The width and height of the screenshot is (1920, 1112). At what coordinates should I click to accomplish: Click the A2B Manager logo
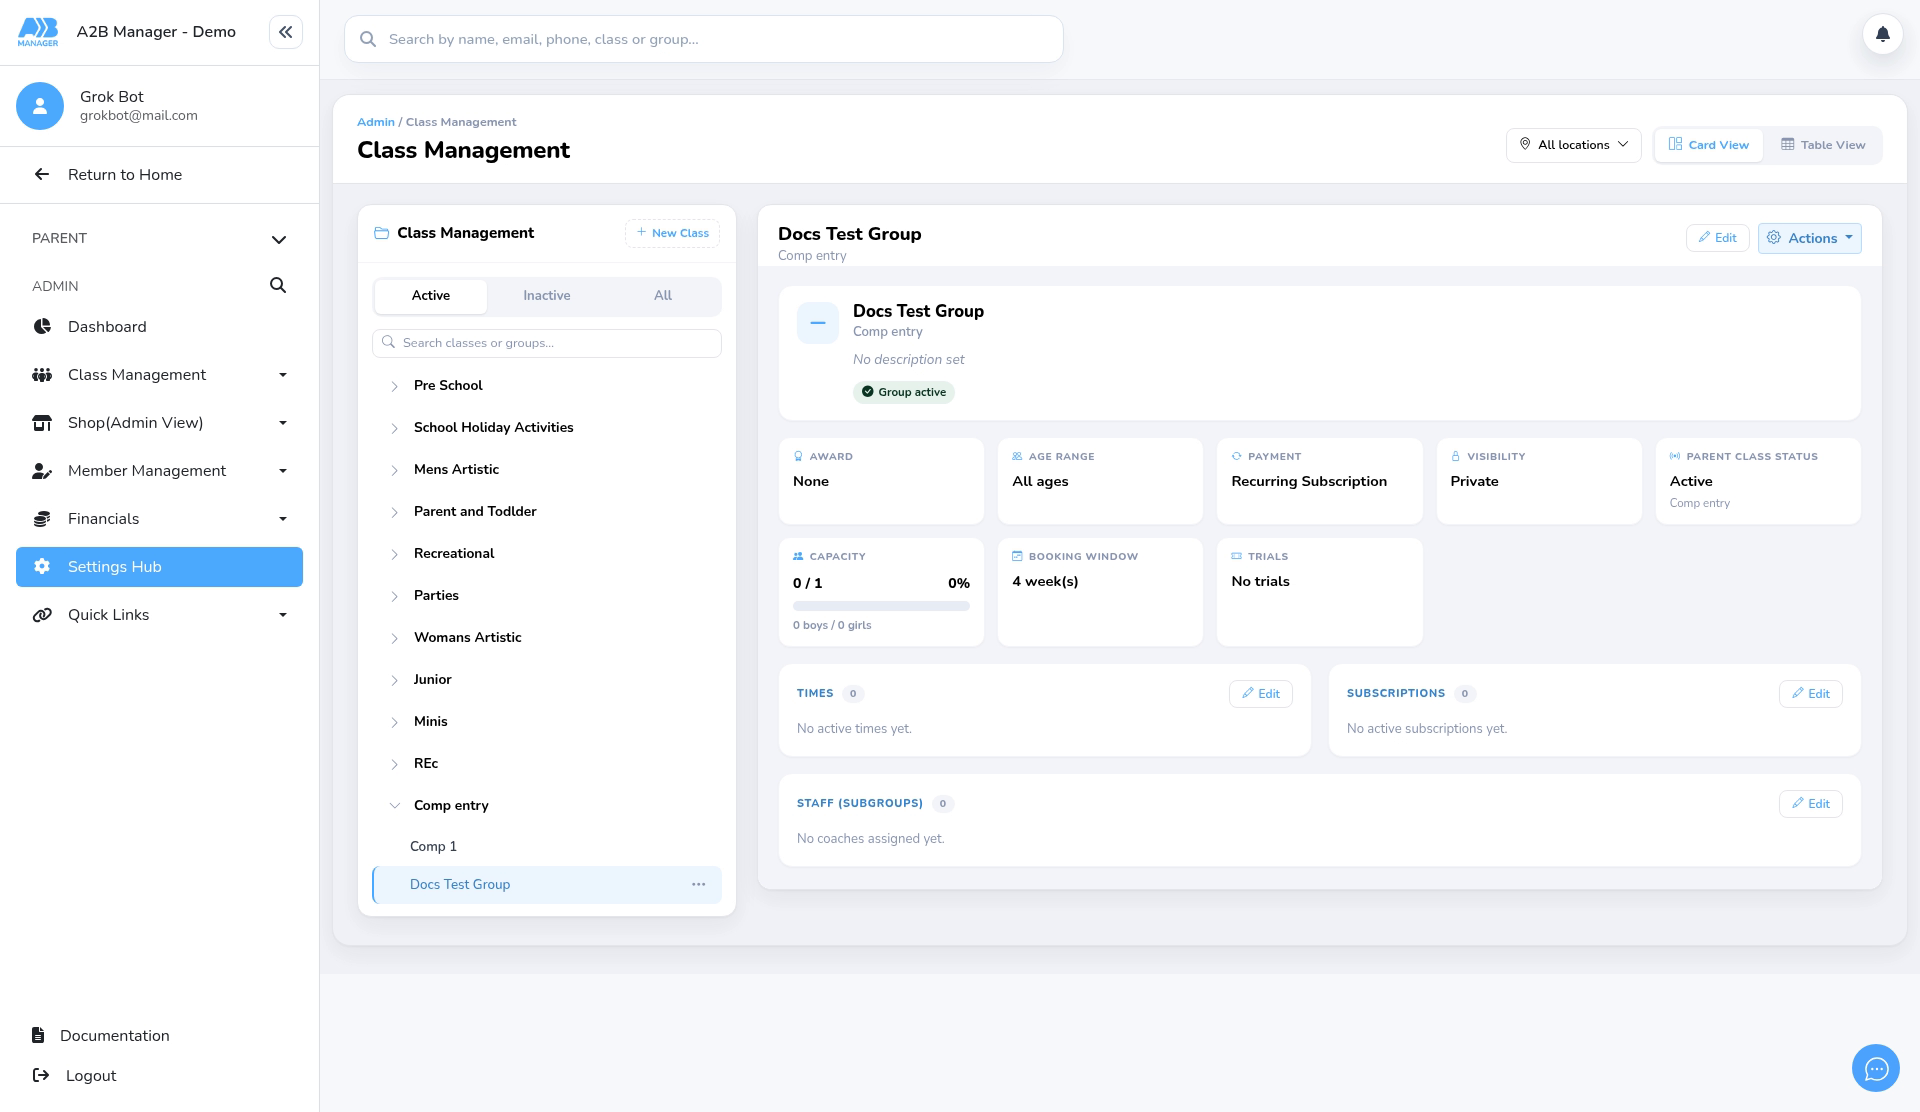click(38, 32)
